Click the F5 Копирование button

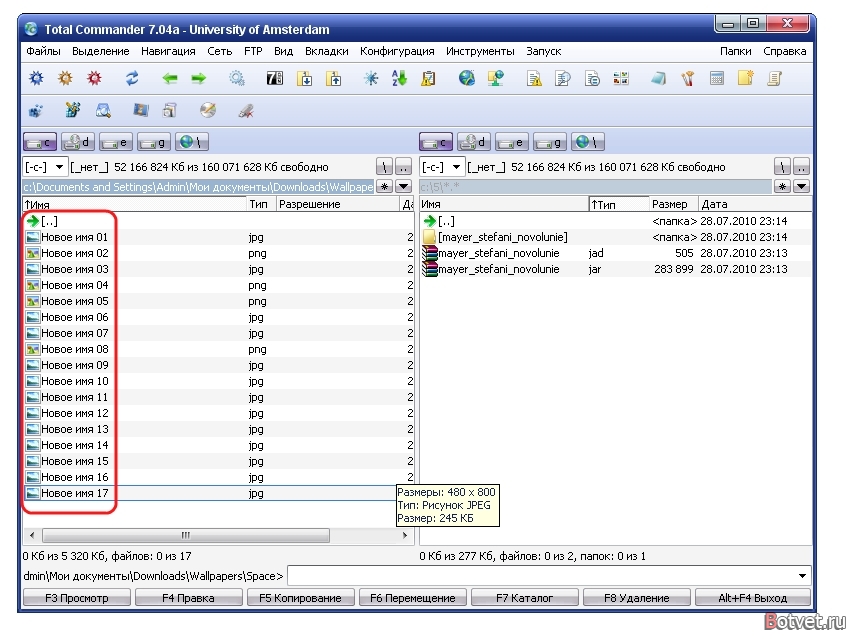coord(301,598)
